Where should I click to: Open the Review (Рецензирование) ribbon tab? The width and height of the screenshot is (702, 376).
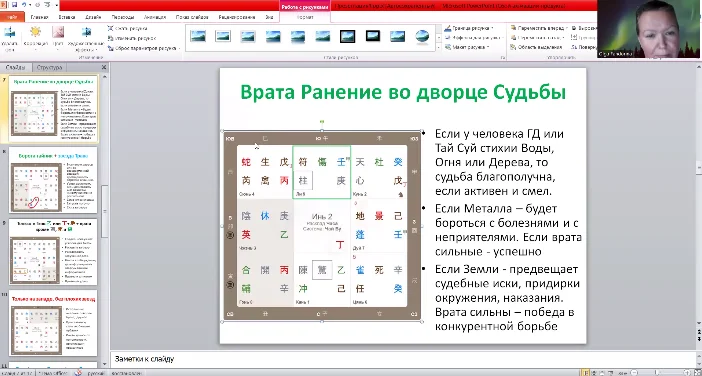[x=237, y=17]
